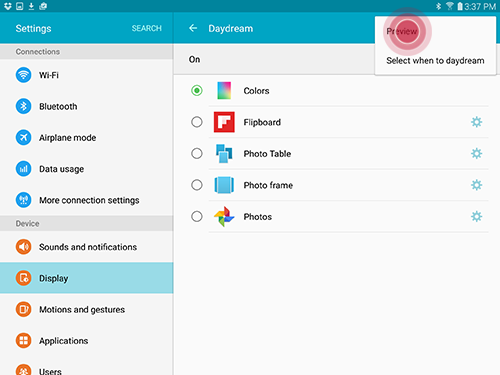Select the Colors radio button
500x375 pixels.
pyautogui.click(x=197, y=91)
